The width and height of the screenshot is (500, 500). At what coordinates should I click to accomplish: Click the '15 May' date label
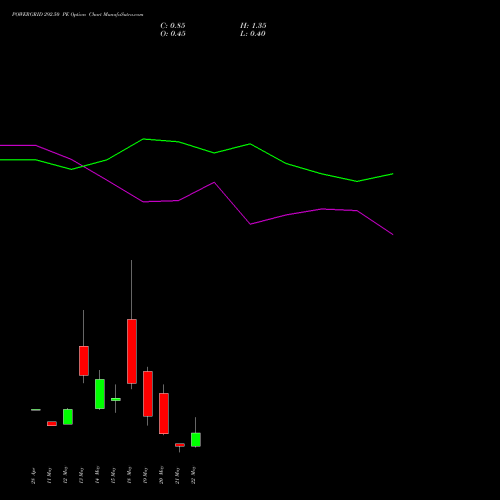113,475
